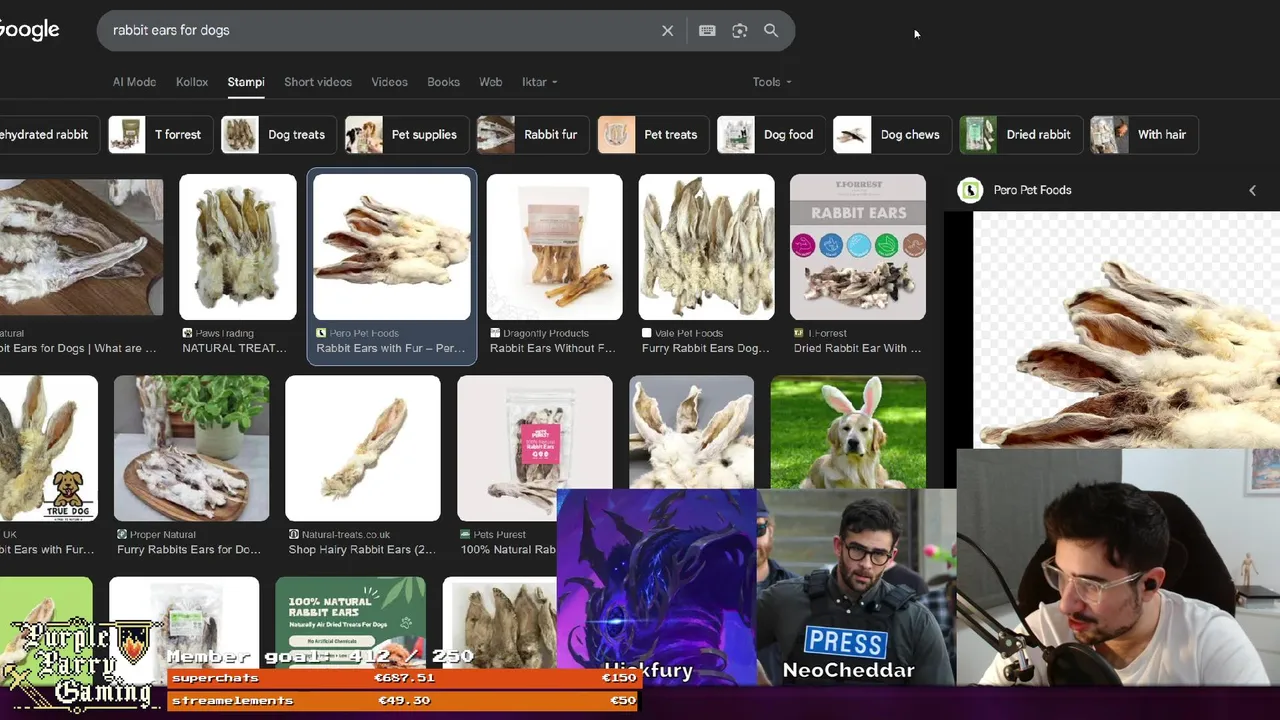Viewport: 1280px width, 720px height.
Task: Open the True Dog rabbit ears image
Action: 49,448
